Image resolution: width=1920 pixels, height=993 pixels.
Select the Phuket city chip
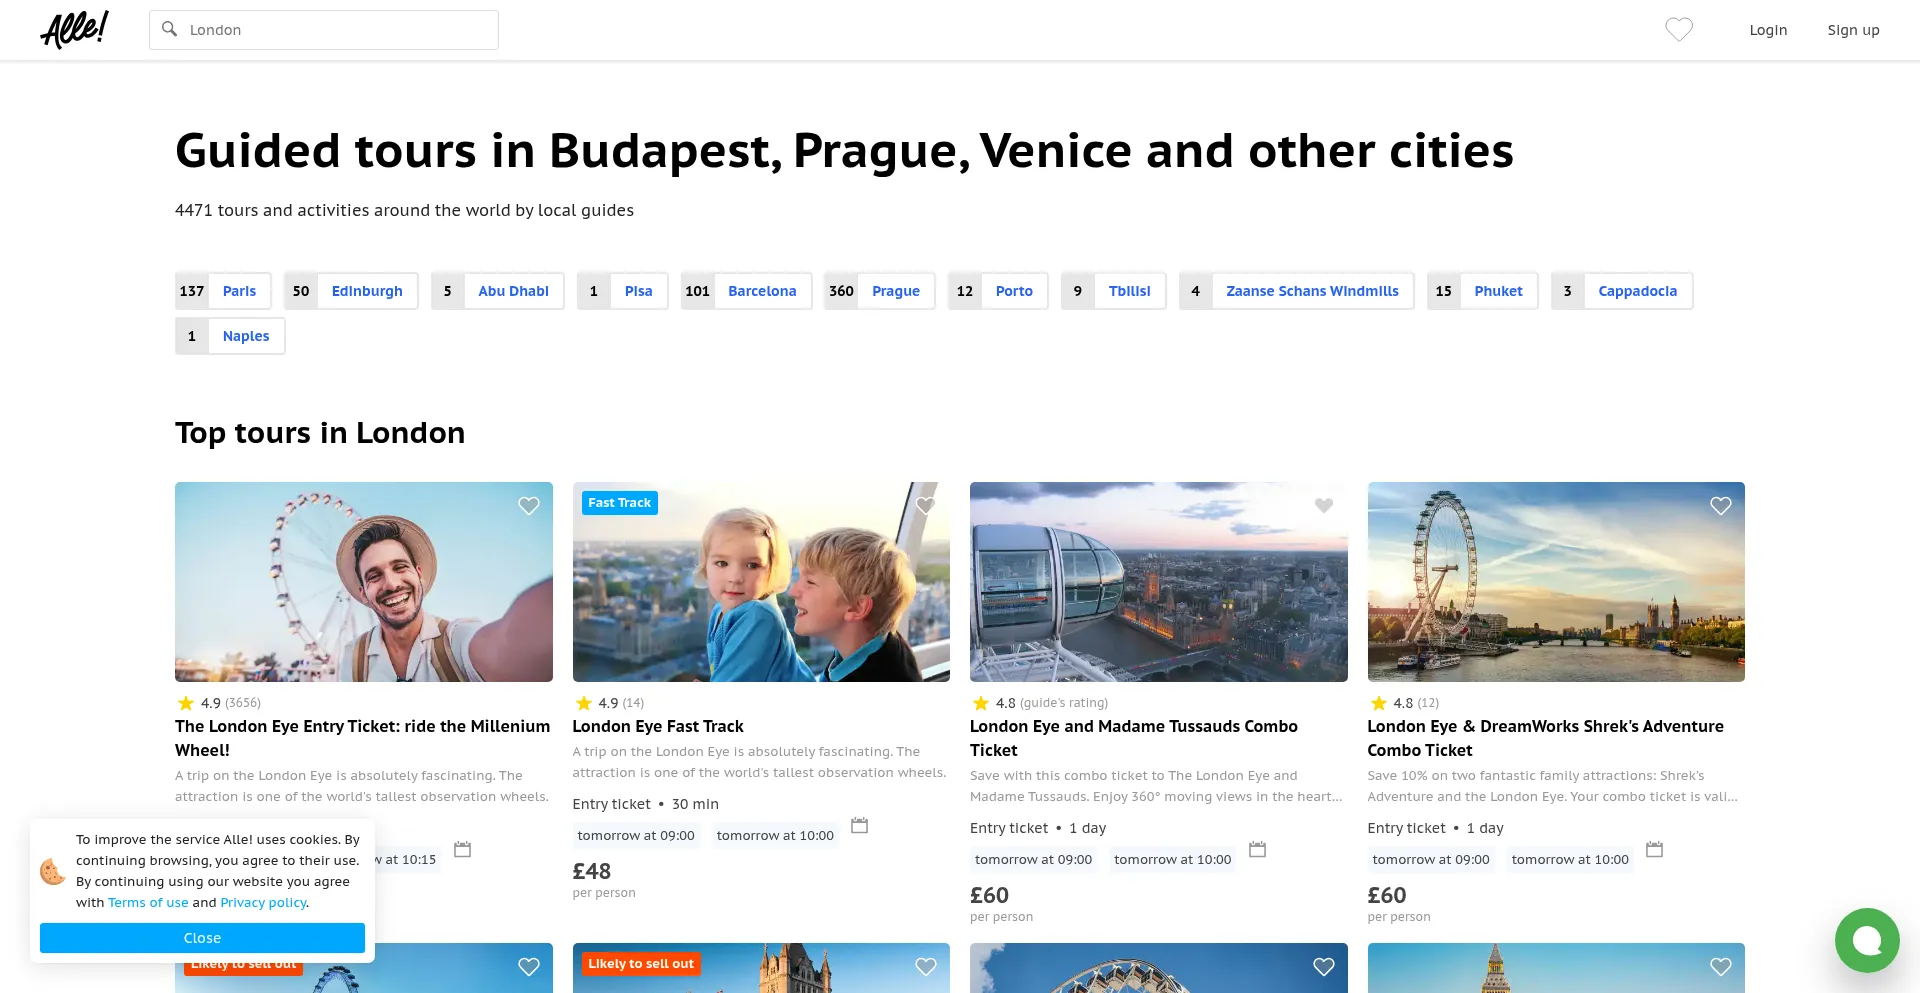click(x=1483, y=291)
